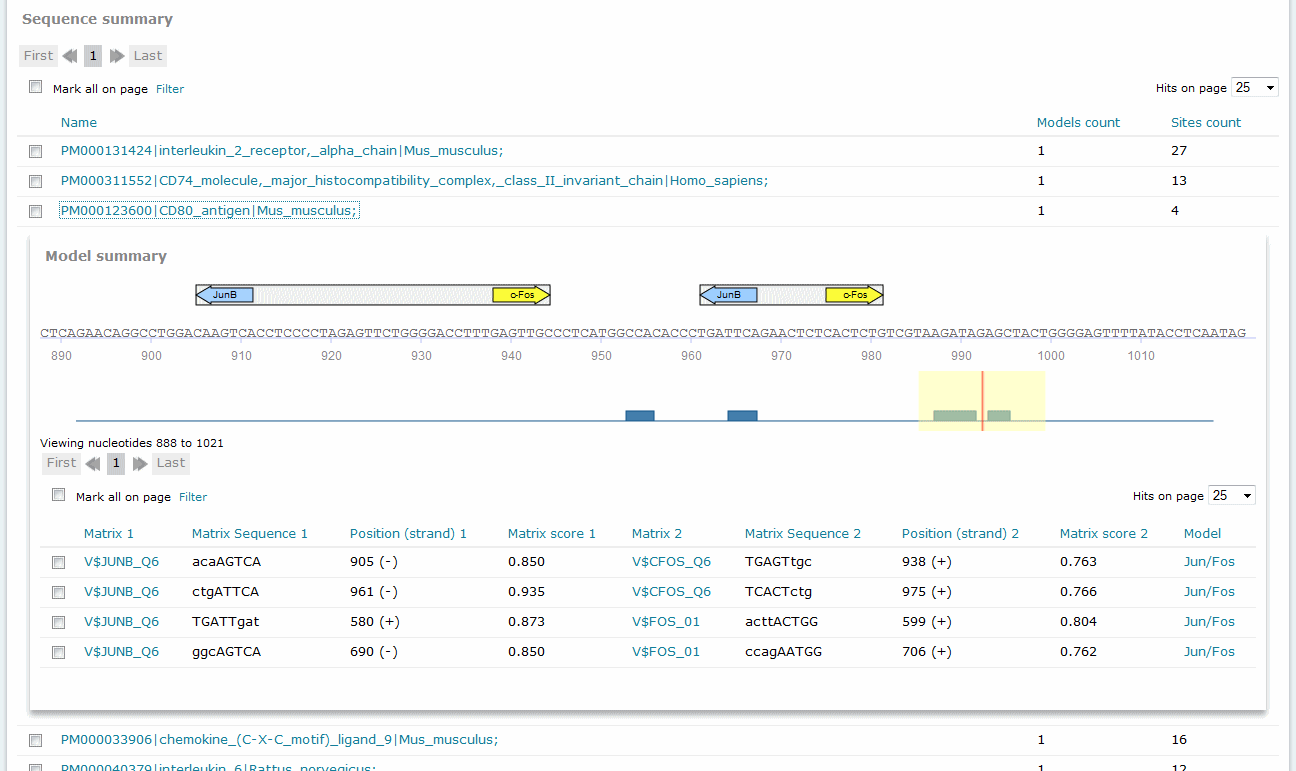Click highlighted yellow viewing window in overview
The image size is (1296, 771).
(982, 401)
